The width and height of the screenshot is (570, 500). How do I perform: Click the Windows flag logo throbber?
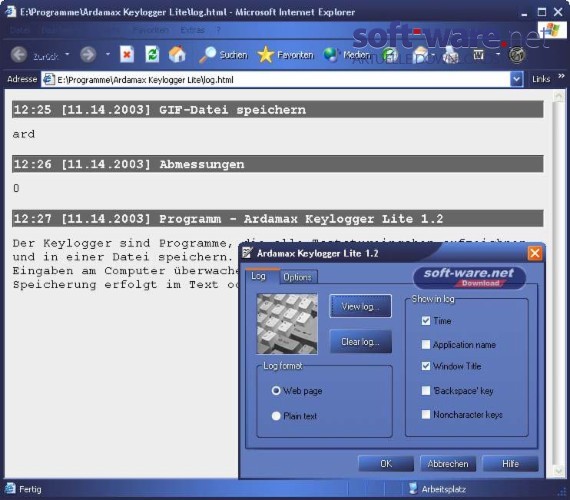pyautogui.click(x=551, y=30)
